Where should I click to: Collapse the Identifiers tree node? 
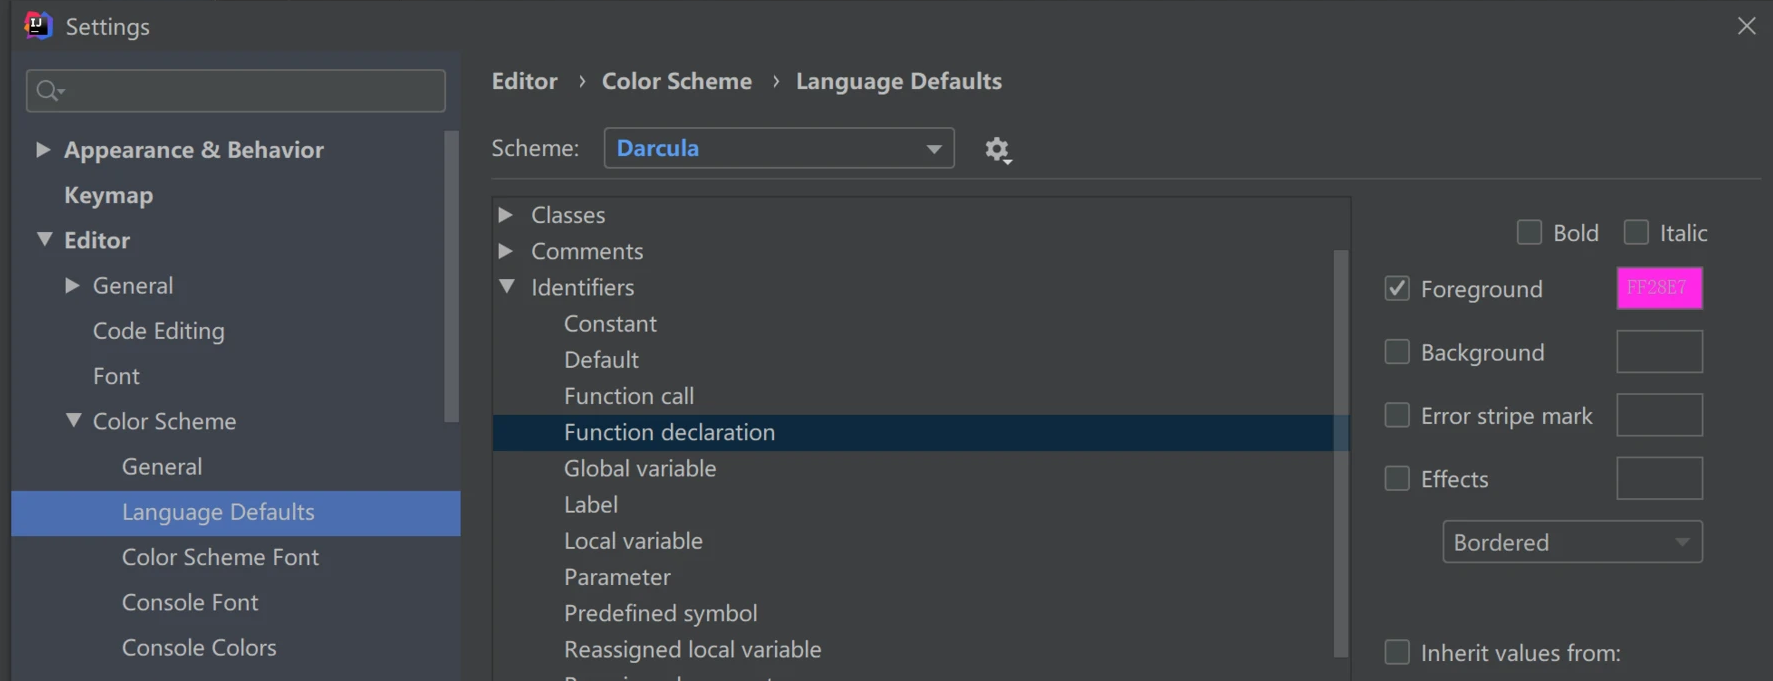507,287
